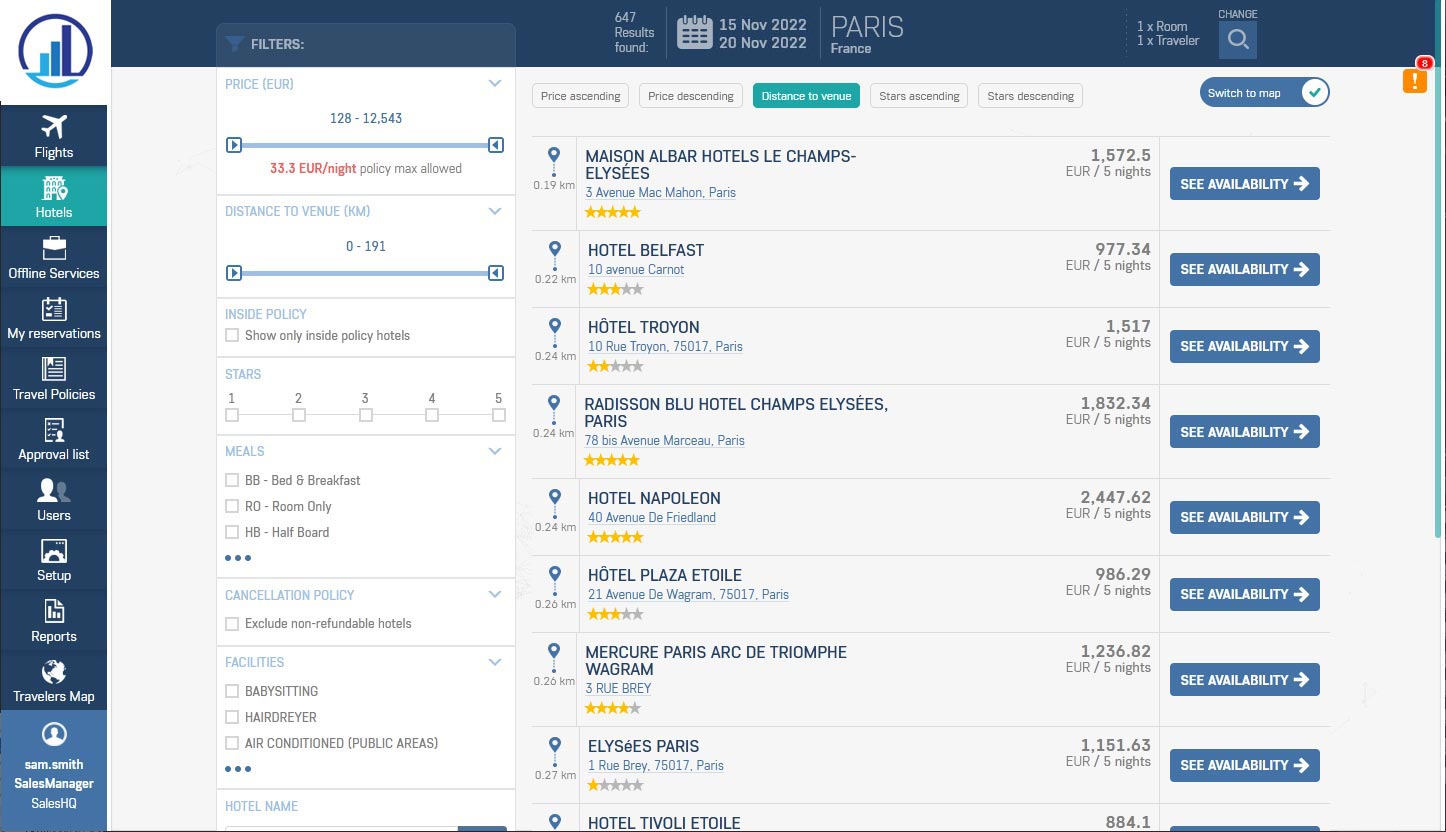
Task: Open 40 Avenue De Friedland address link
Action: (651, 518)
